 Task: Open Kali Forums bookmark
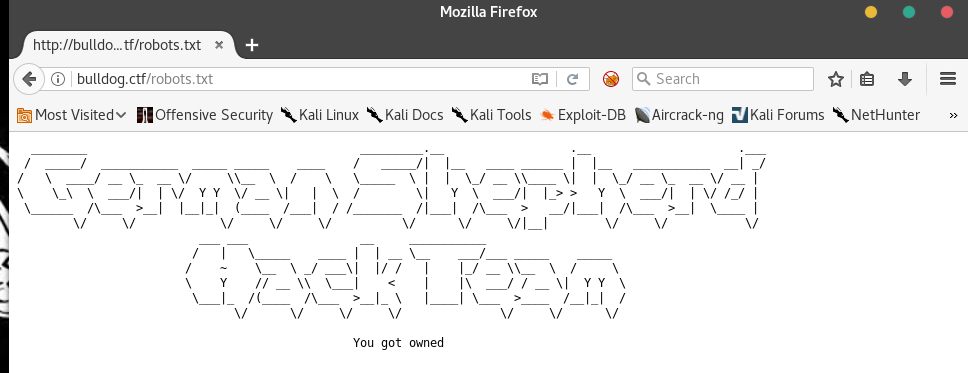778,115
